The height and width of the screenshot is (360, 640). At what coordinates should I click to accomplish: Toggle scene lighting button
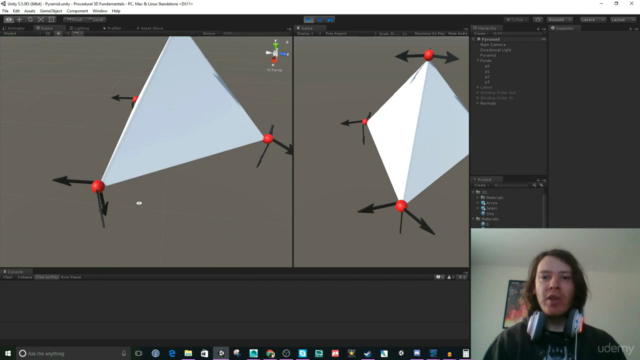(58, 33)
